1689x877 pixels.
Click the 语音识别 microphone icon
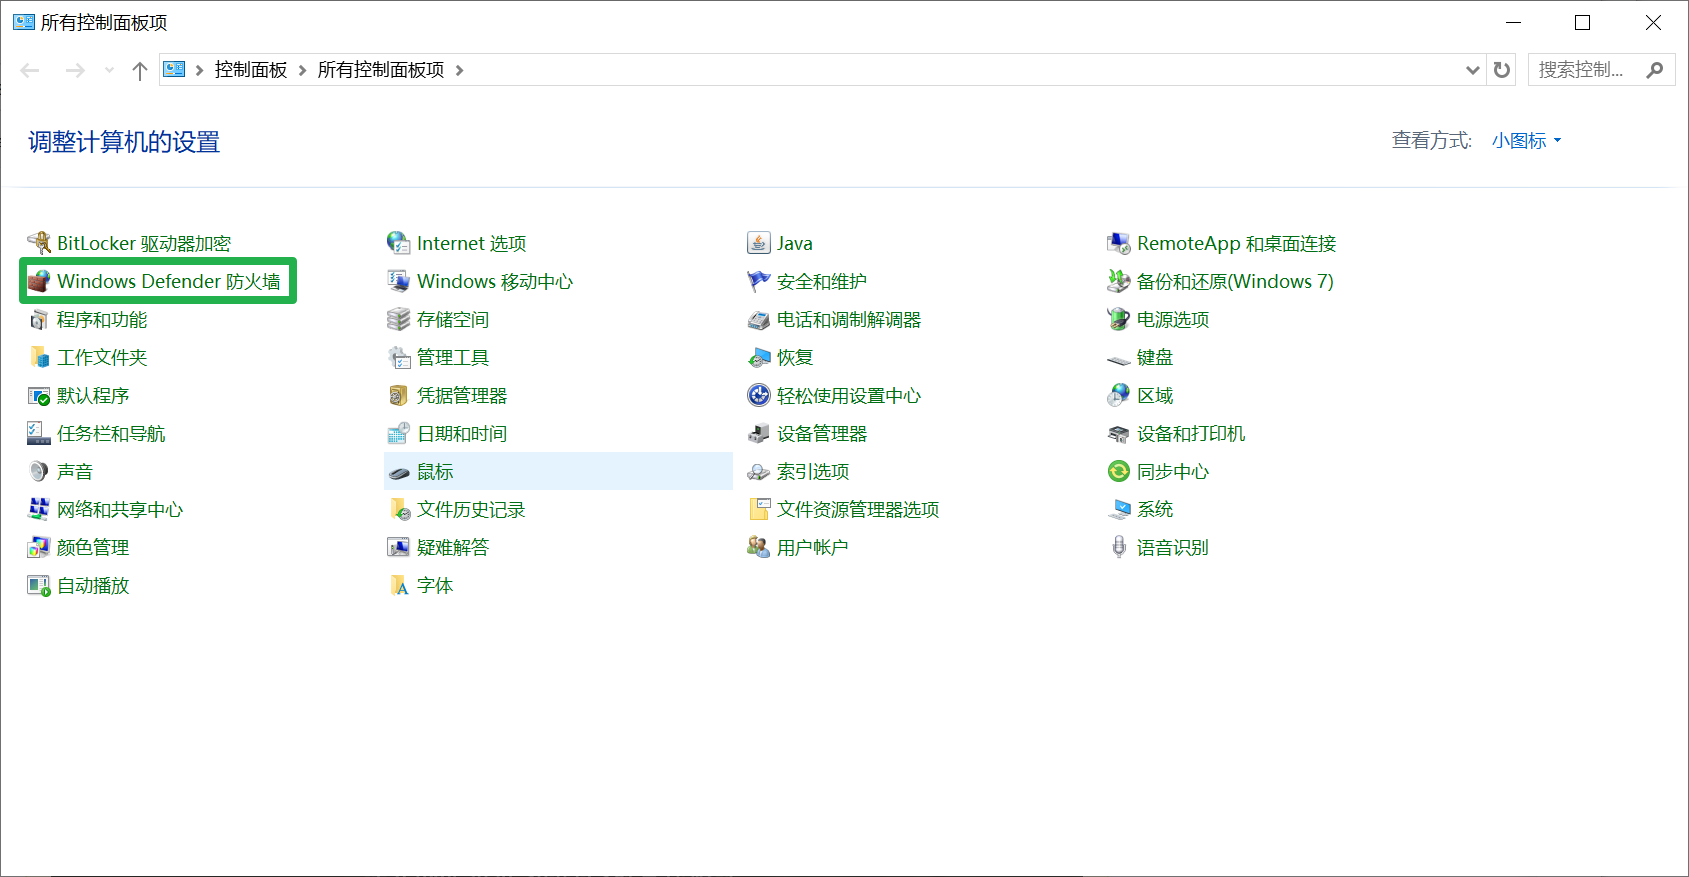(1119, 547)
